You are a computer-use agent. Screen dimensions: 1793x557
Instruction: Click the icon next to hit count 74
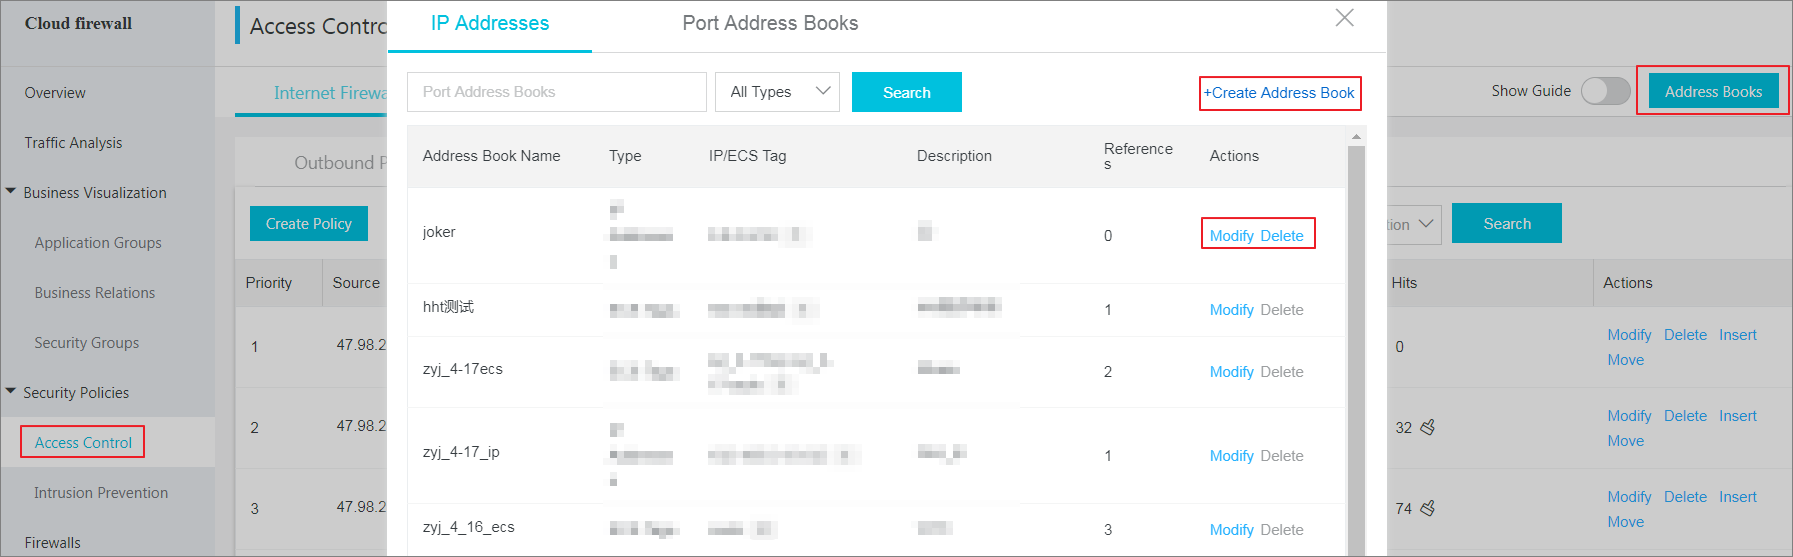coord(1428,508)
